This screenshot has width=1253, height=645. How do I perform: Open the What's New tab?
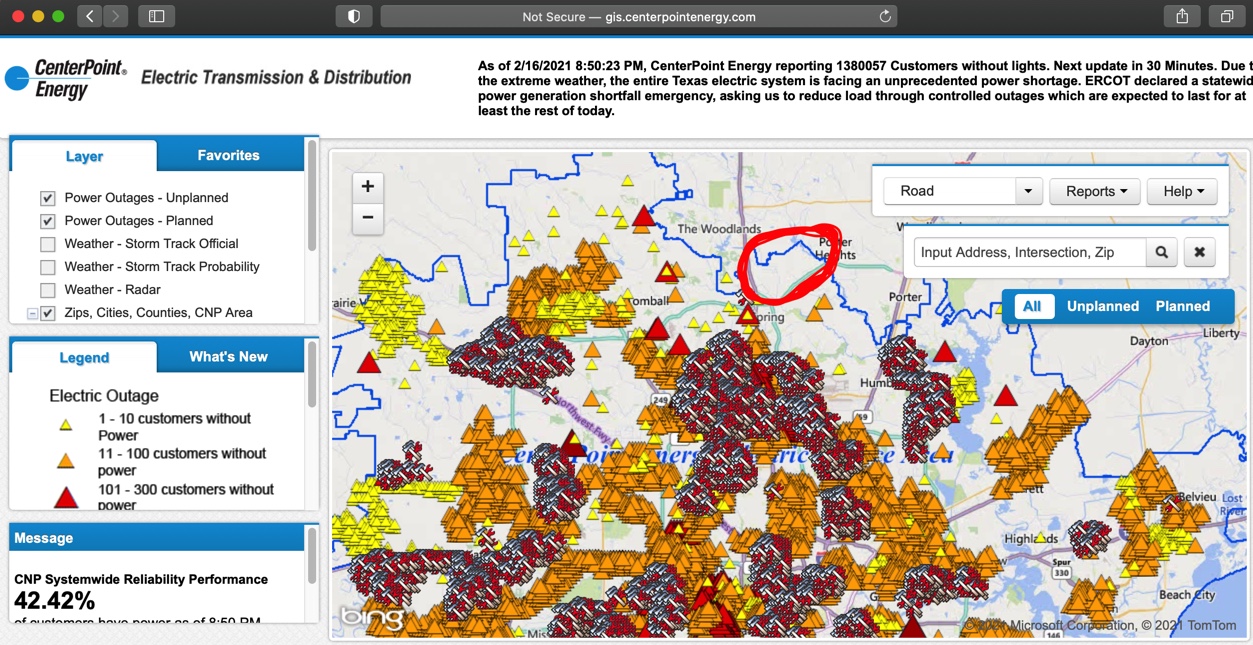(228, 357)
